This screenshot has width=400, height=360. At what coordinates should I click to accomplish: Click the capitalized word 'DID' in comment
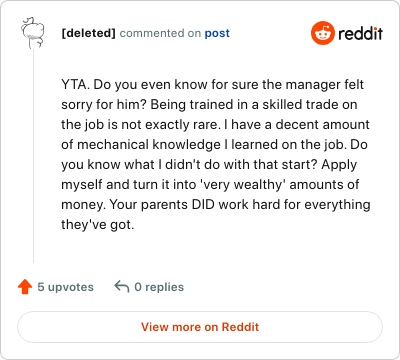[x=203, y=204]
